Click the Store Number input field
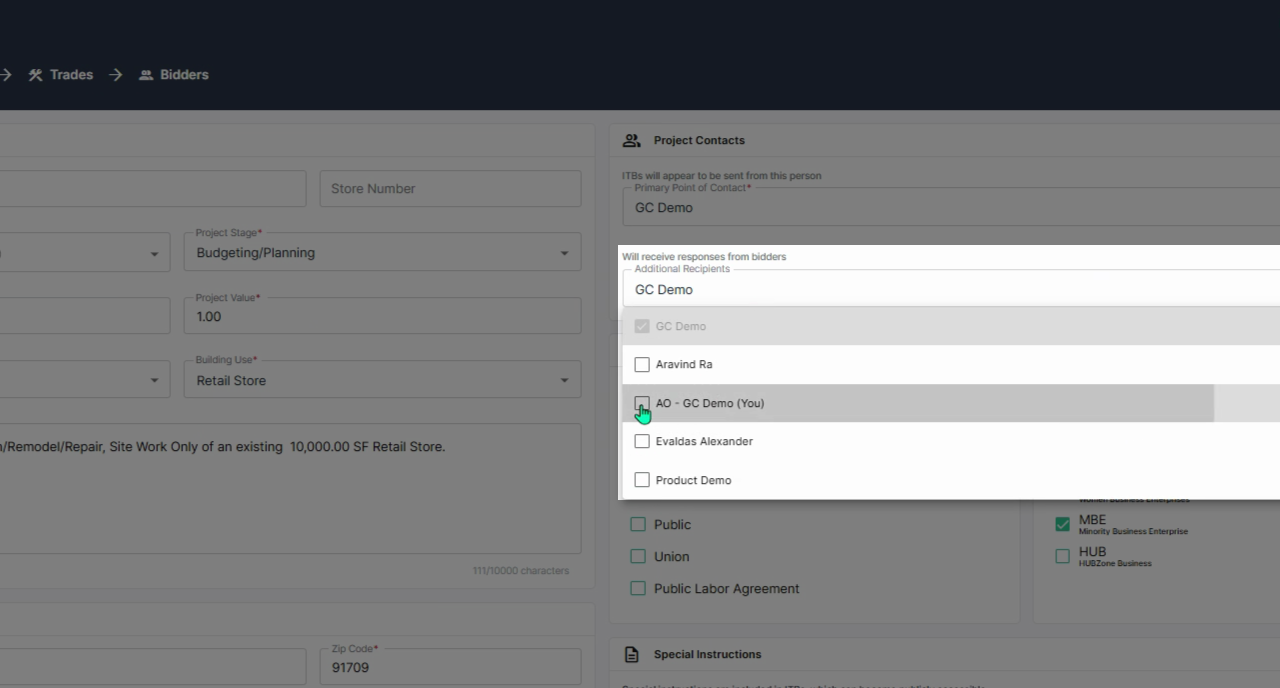Screen dimensions: 1280x688 [x=450, y=188]
